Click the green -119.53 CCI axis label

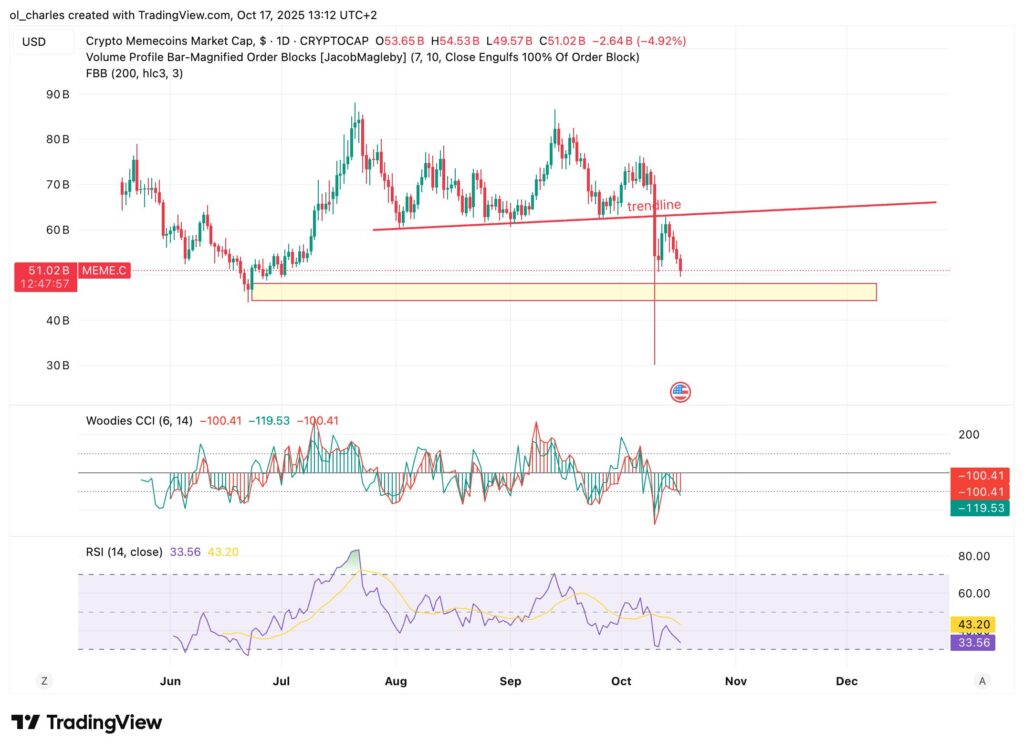pyautogui.click(x=981, y=508)
